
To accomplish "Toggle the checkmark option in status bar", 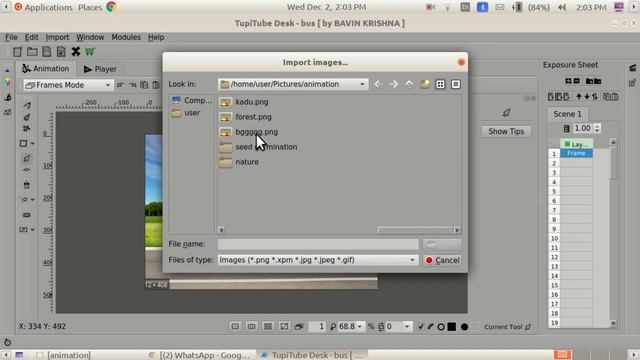I will 421,327.
